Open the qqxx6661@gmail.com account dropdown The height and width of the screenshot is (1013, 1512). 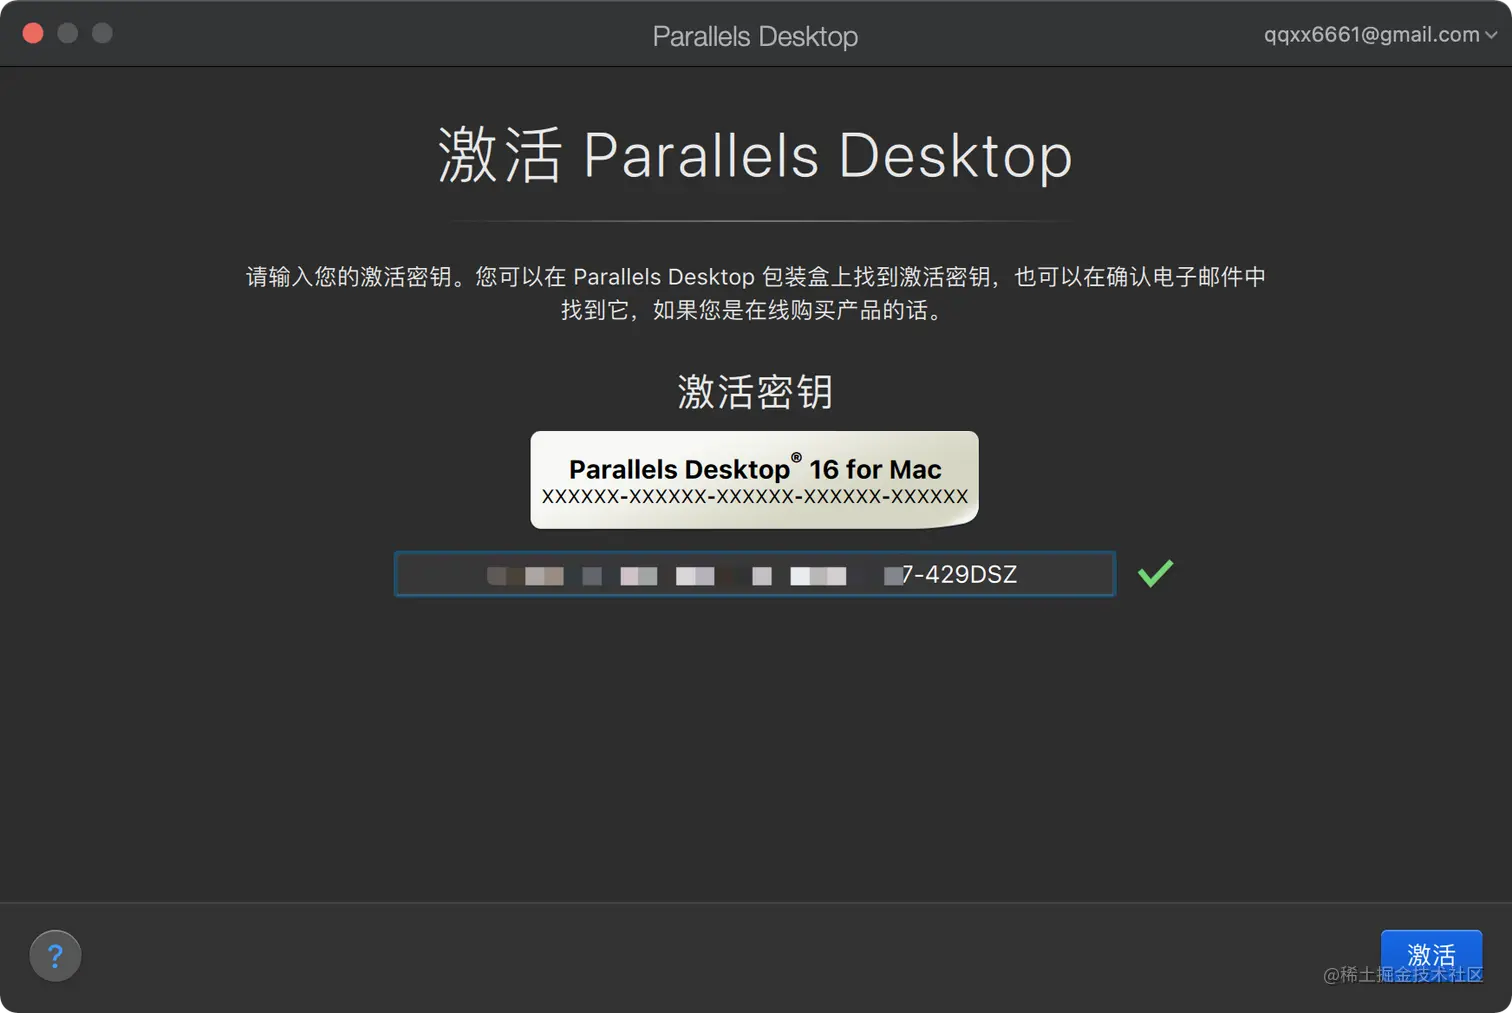(1380, 34)
